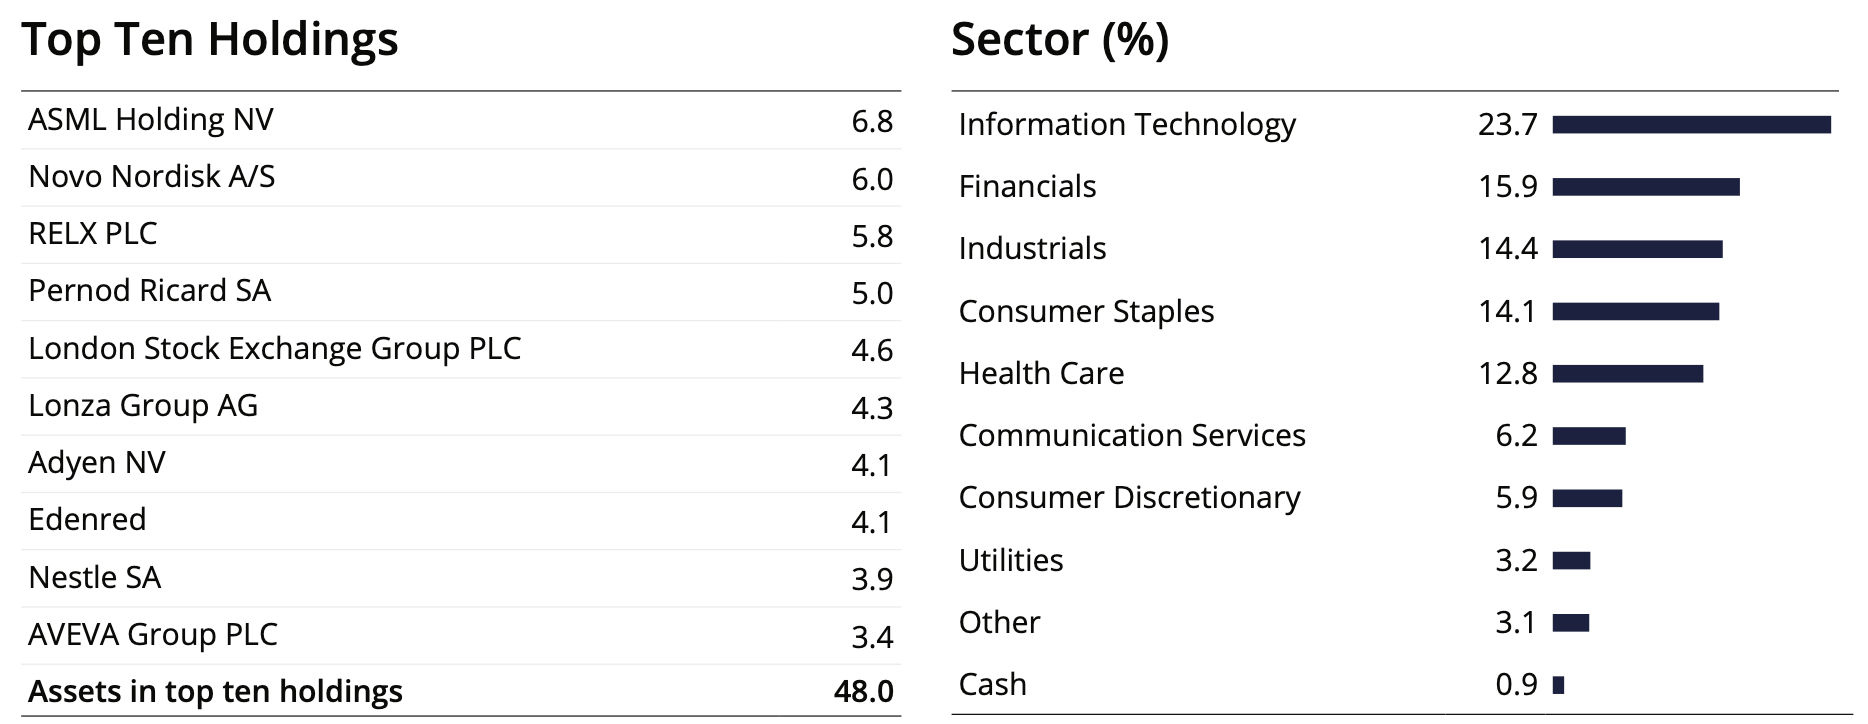This screenshot has height=724, width=1868.
Task: Click the Financials sector bar
Action: 1646,187
